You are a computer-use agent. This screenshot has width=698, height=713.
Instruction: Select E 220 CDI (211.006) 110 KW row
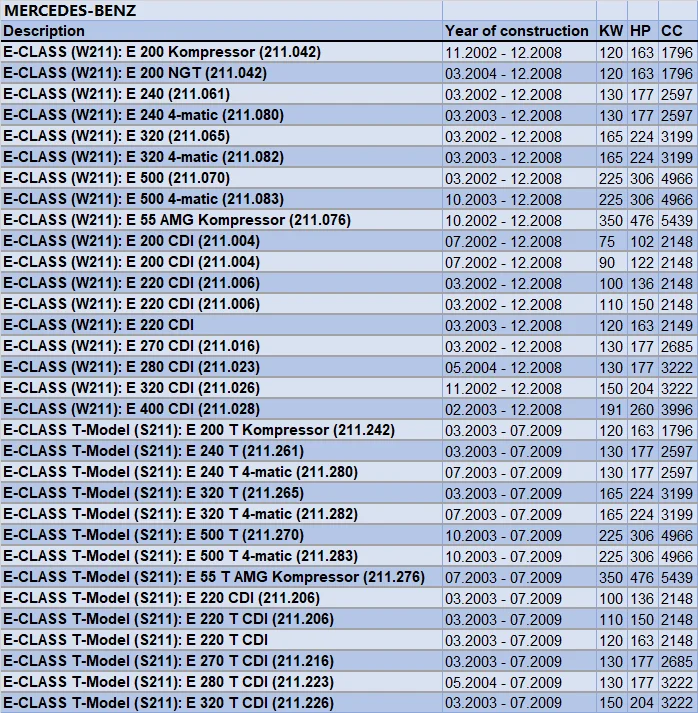point(349,304)
